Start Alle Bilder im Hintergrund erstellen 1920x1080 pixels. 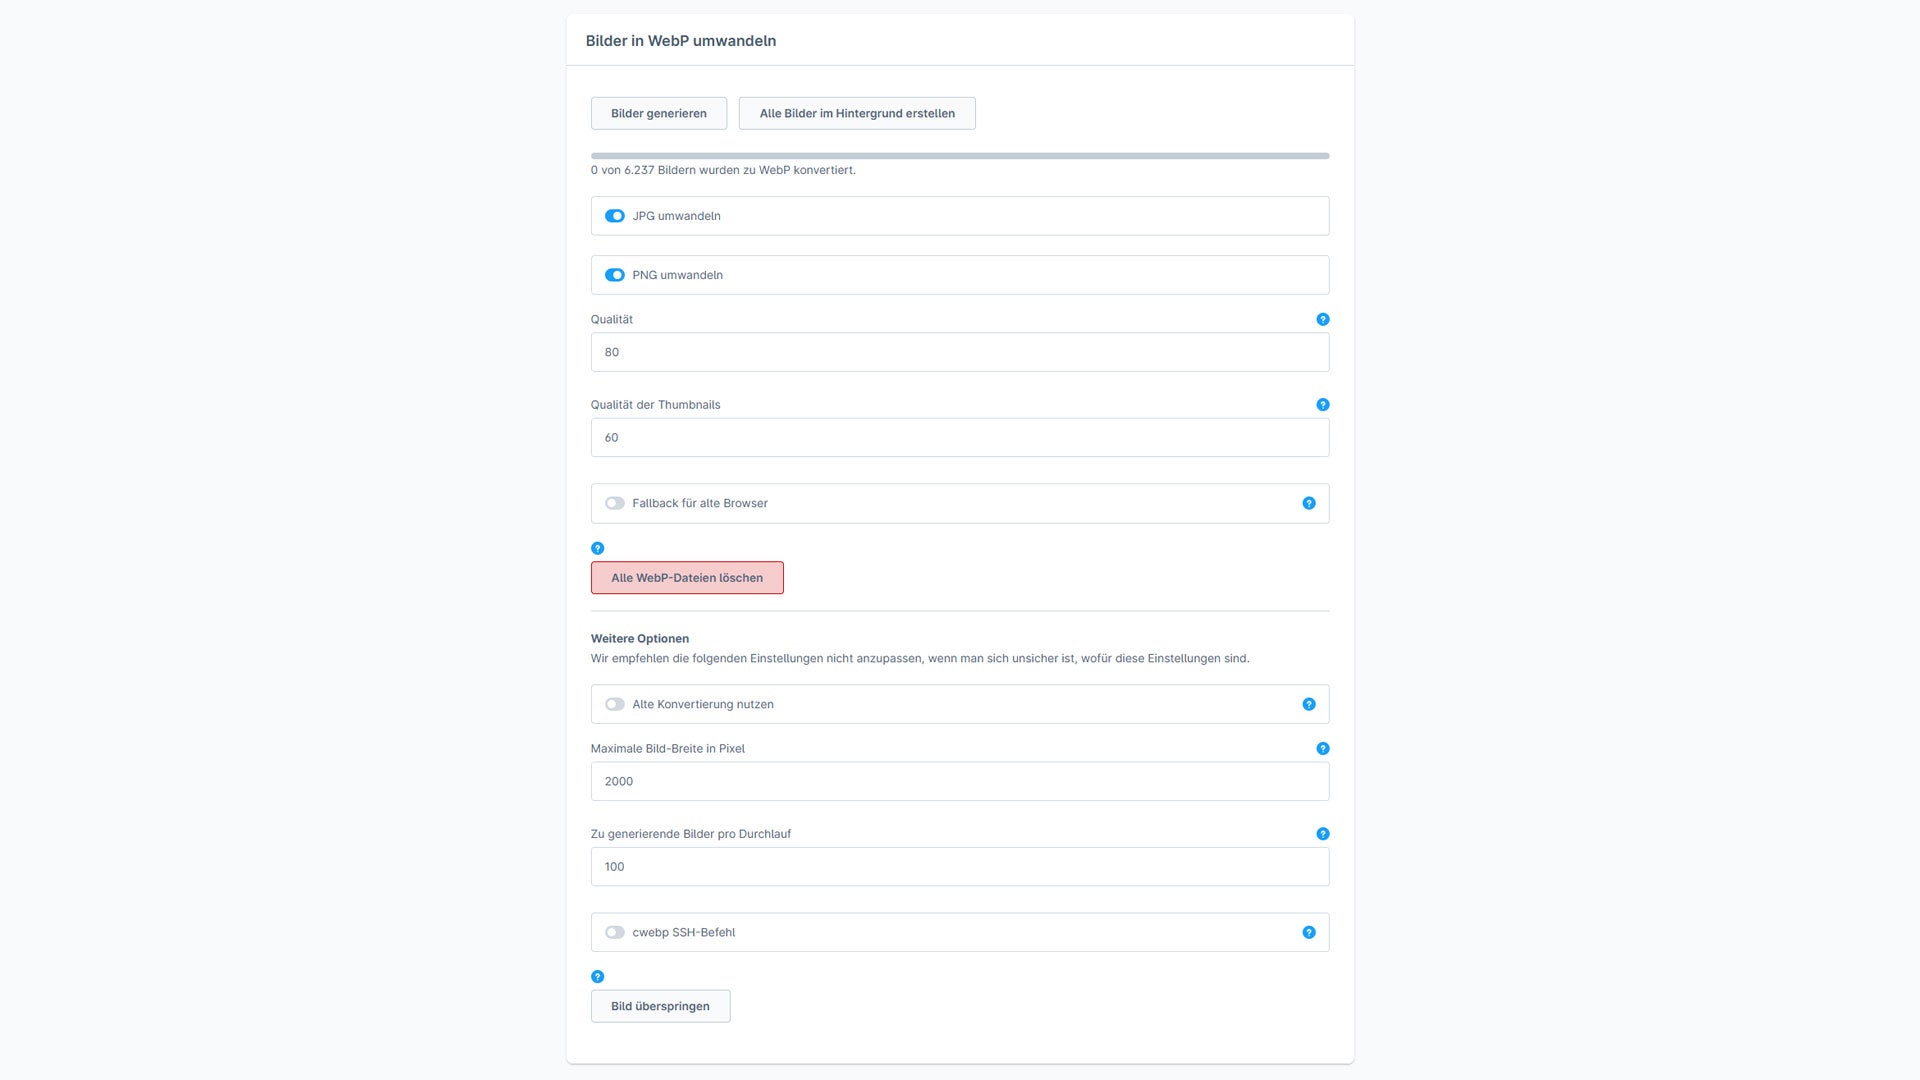857,113
